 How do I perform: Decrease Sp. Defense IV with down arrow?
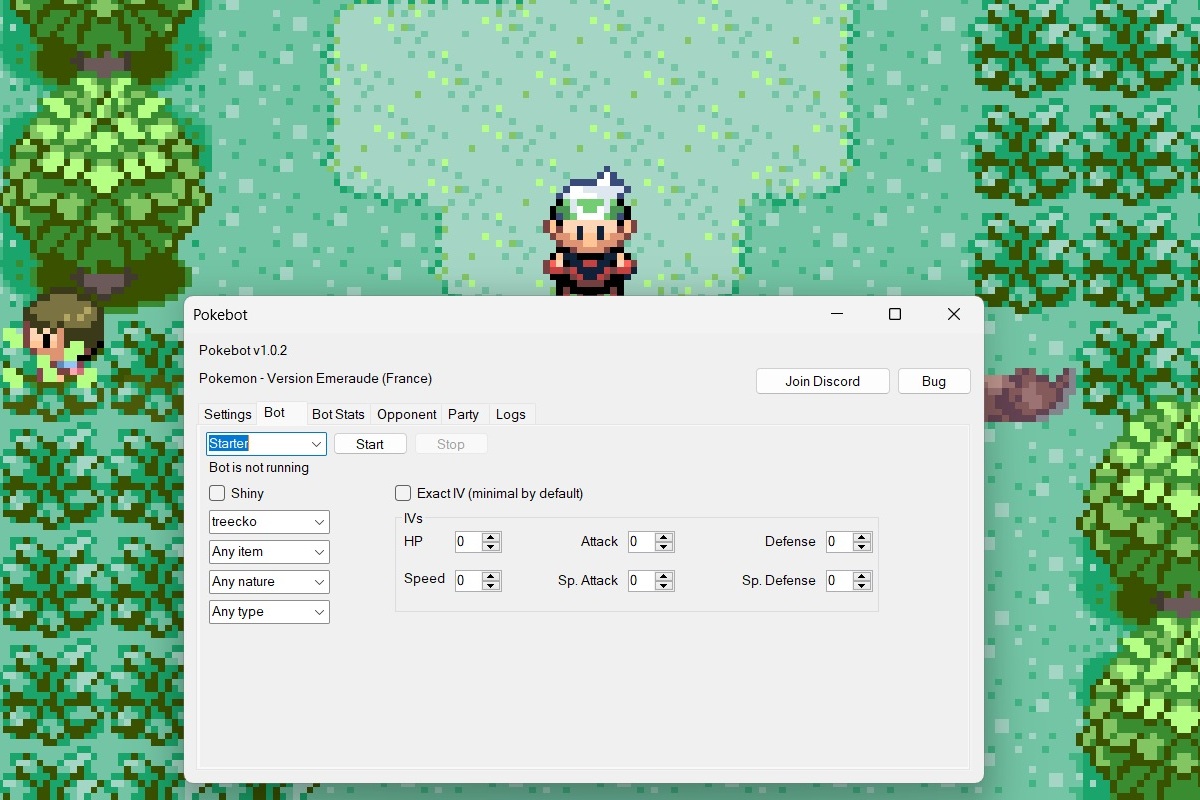pyautogui.click(x=862, y=585)
